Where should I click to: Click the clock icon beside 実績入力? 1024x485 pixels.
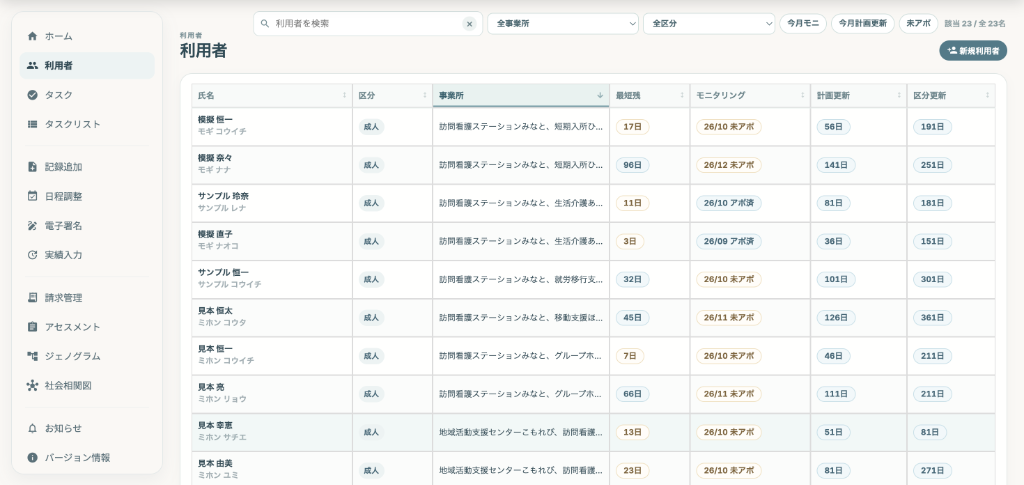coord(32,255)
